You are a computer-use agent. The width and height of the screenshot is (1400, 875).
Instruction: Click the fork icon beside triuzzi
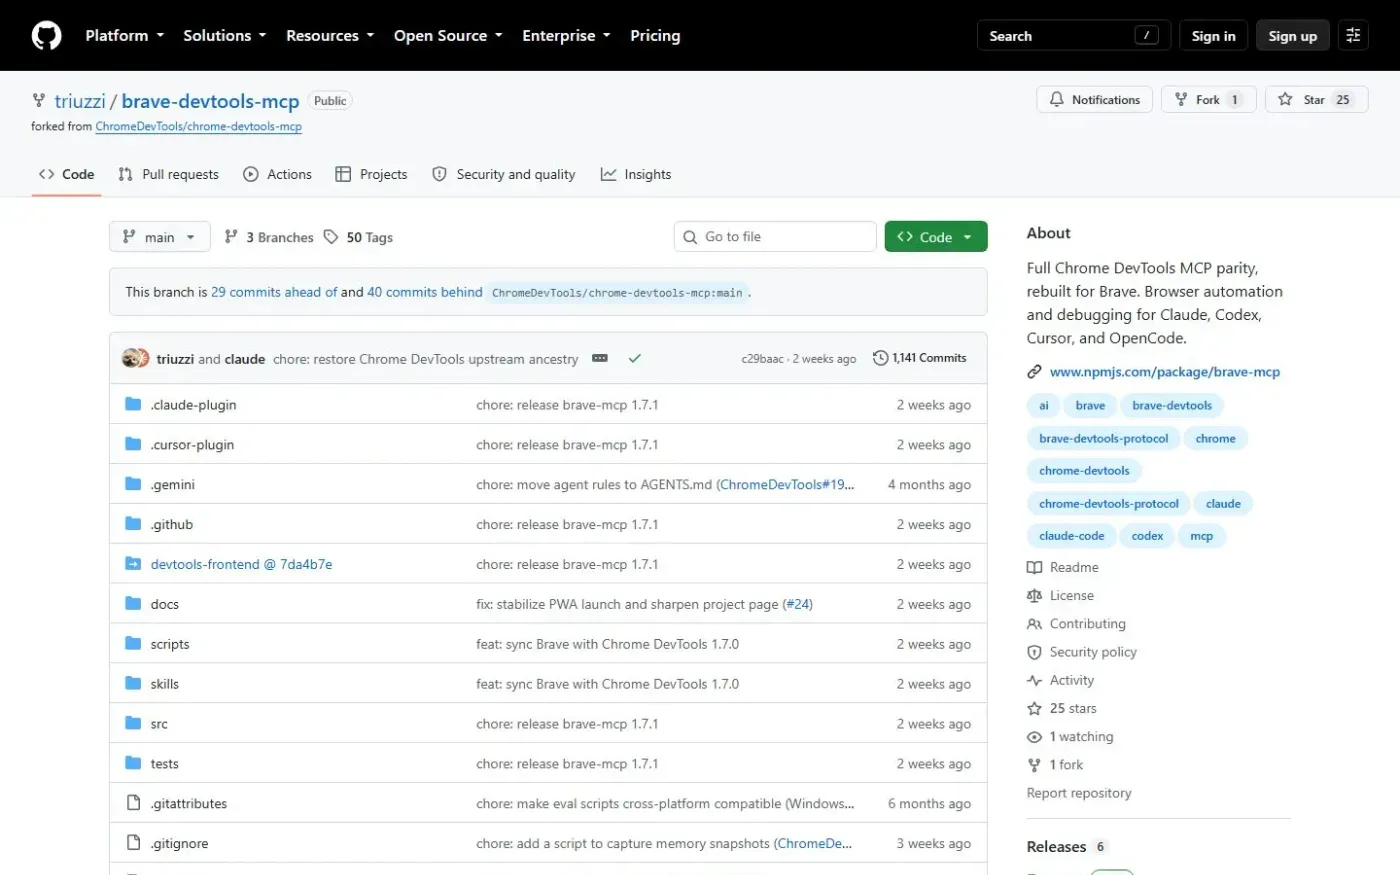point(39,100)
